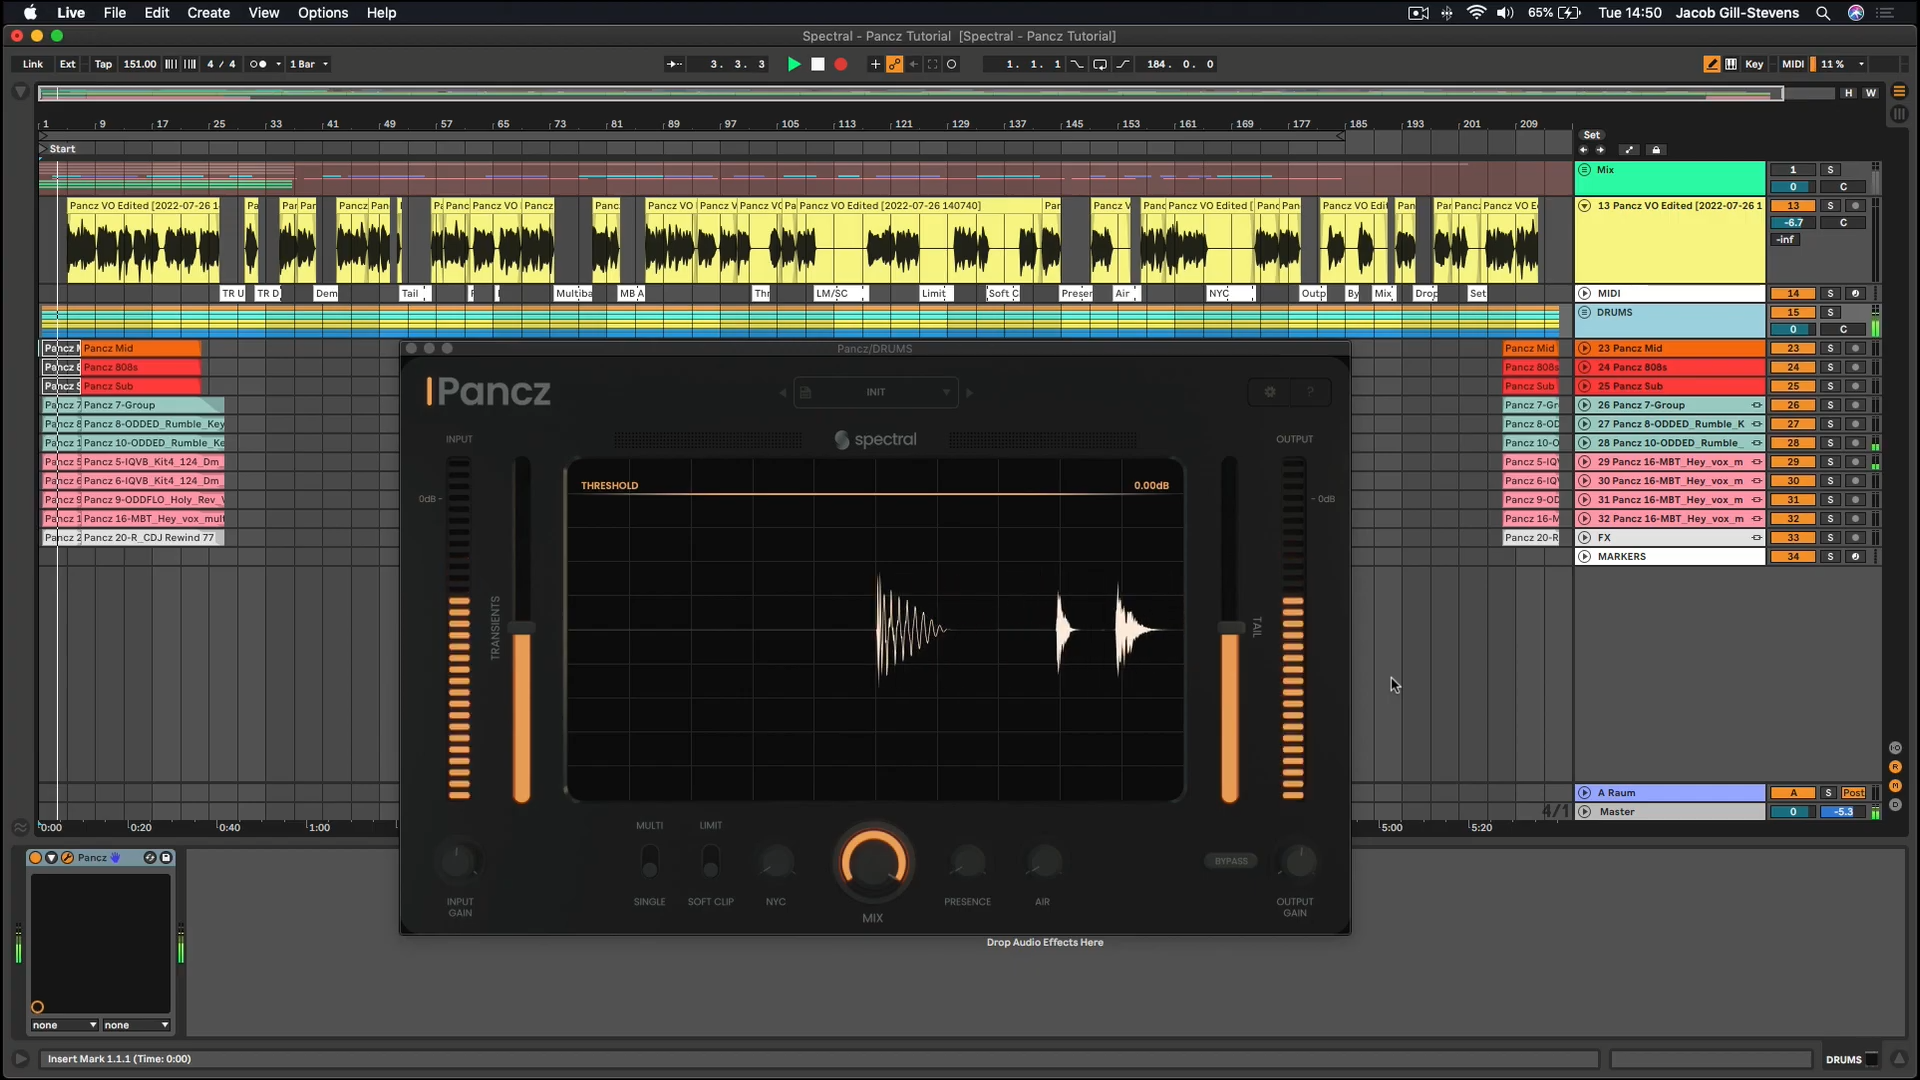Click the Stop transport button
This screenshot has width=1920, height=1080.
(818, 64)
